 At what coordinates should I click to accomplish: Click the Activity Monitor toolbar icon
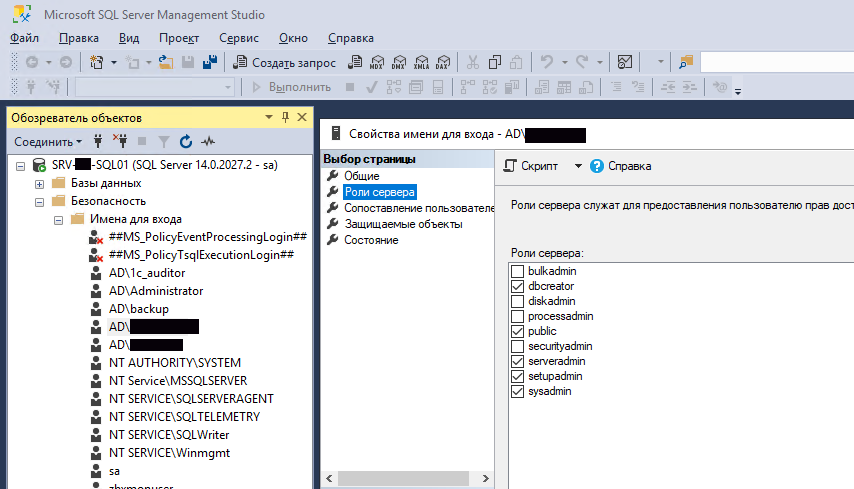(x=625, y=63)
